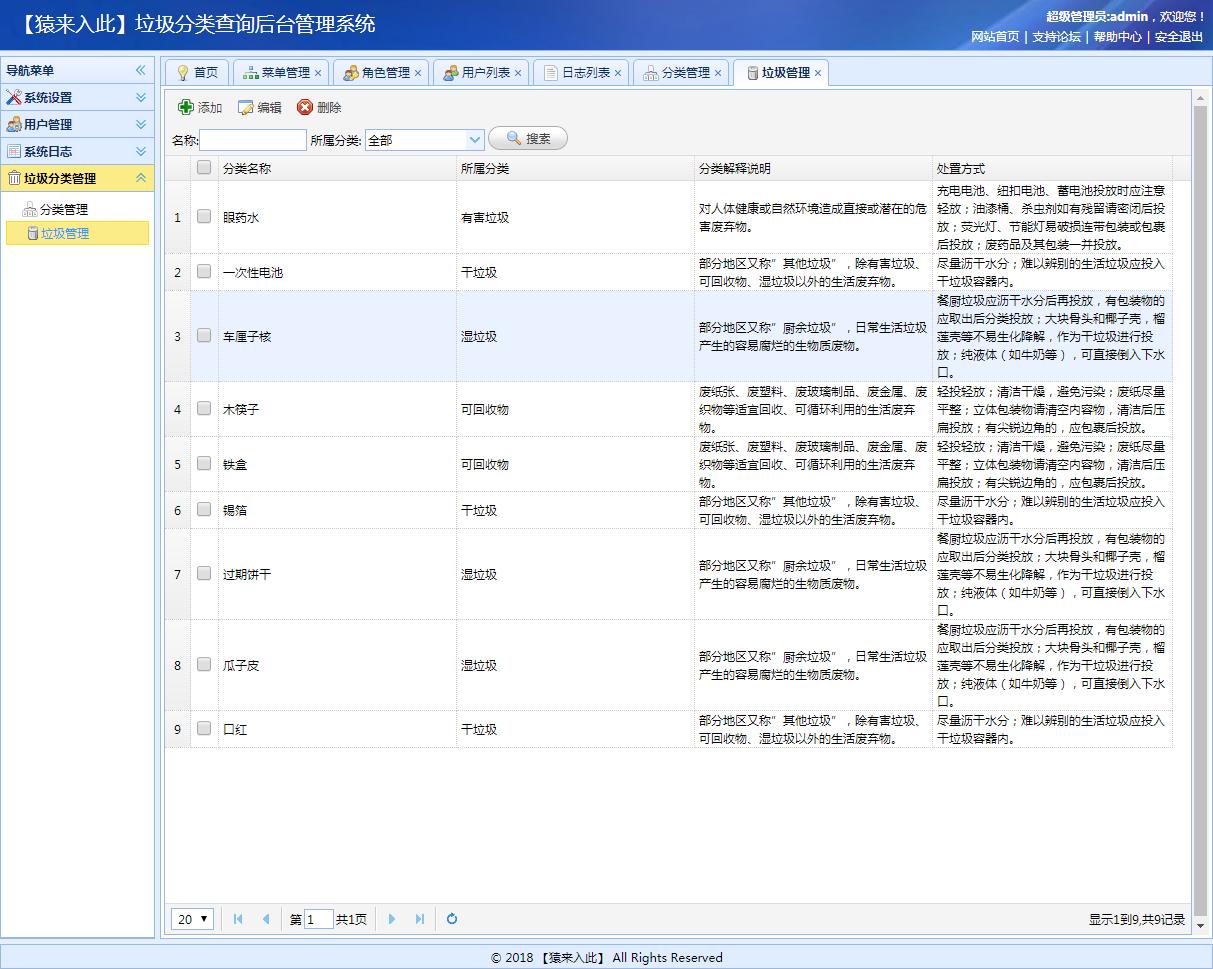This screenshot has width=1213, height=969.
Task: Check the checkbox for the 眼药水 row
Action: (x=205, y=216)
